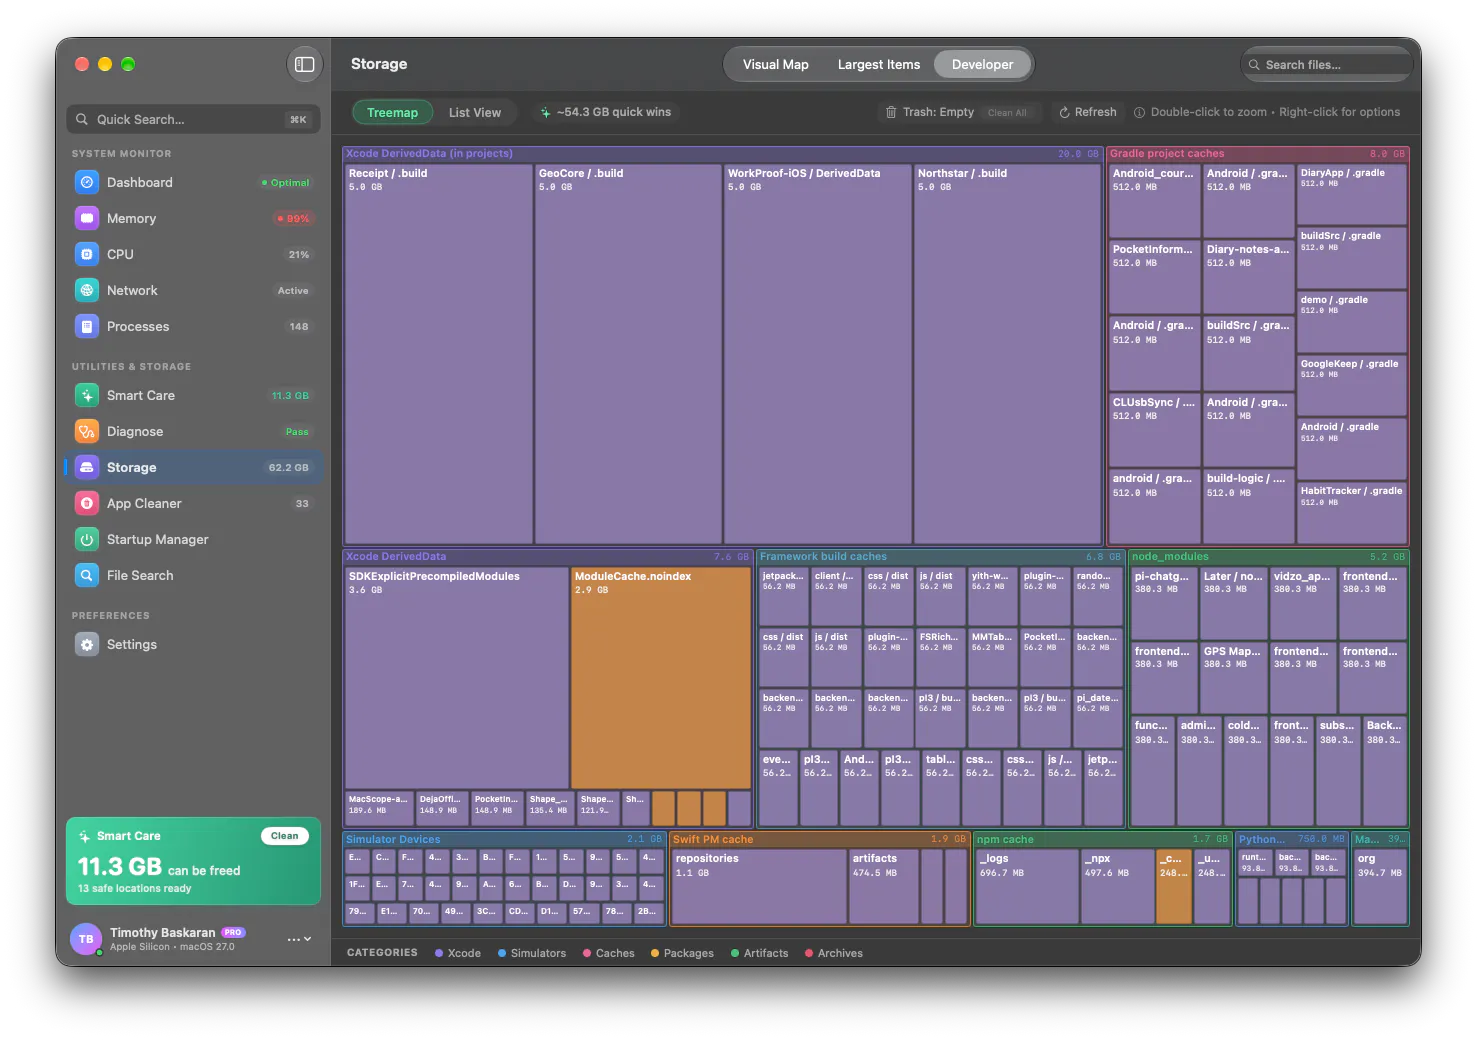Select the Memory sidebar icon
This screenshot has height=1040, width=1477.
tap(87, 218)
